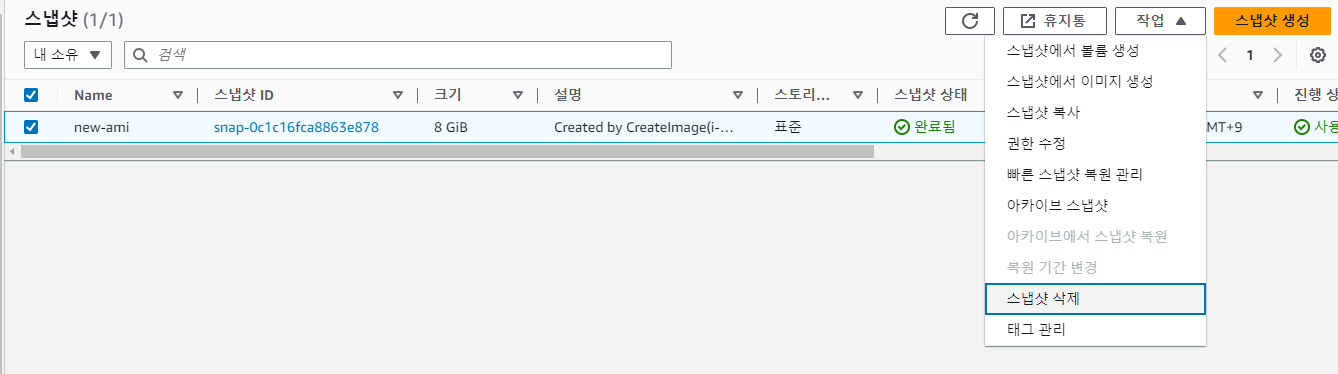The image size is (1338, 374).
Task: Click the 스냅샷 상태 column header
Action: coord(931,96)
